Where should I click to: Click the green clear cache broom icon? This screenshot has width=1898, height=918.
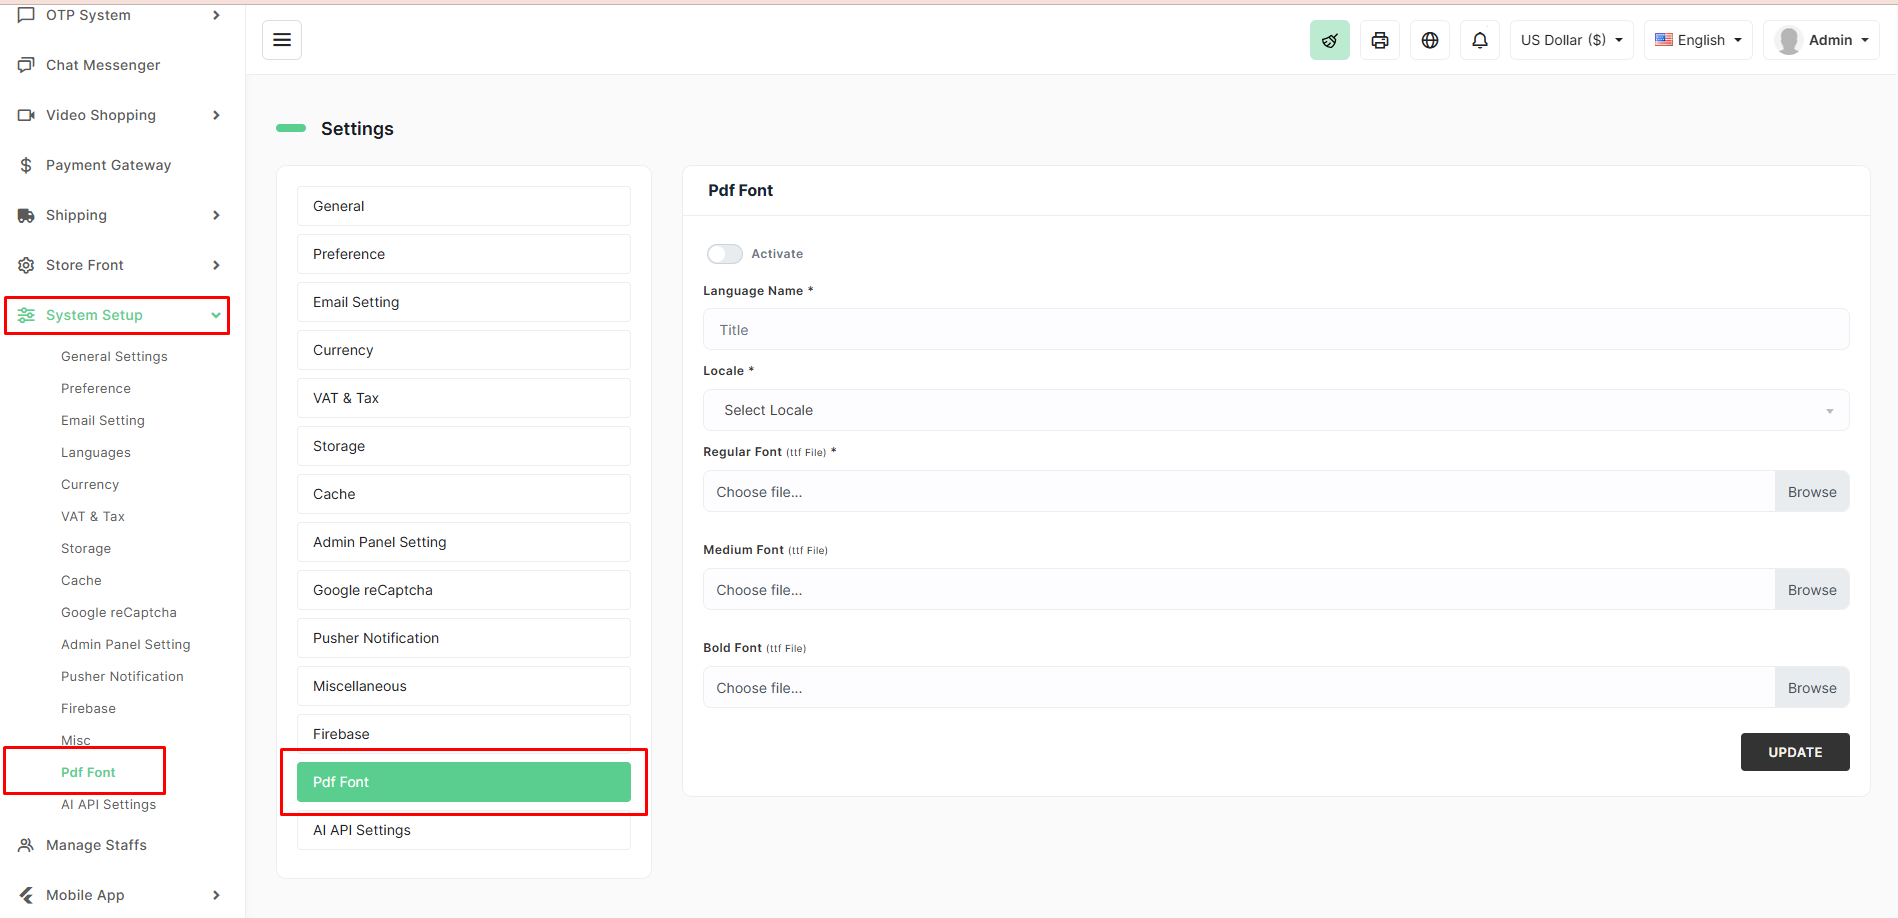click(1329, 40)
